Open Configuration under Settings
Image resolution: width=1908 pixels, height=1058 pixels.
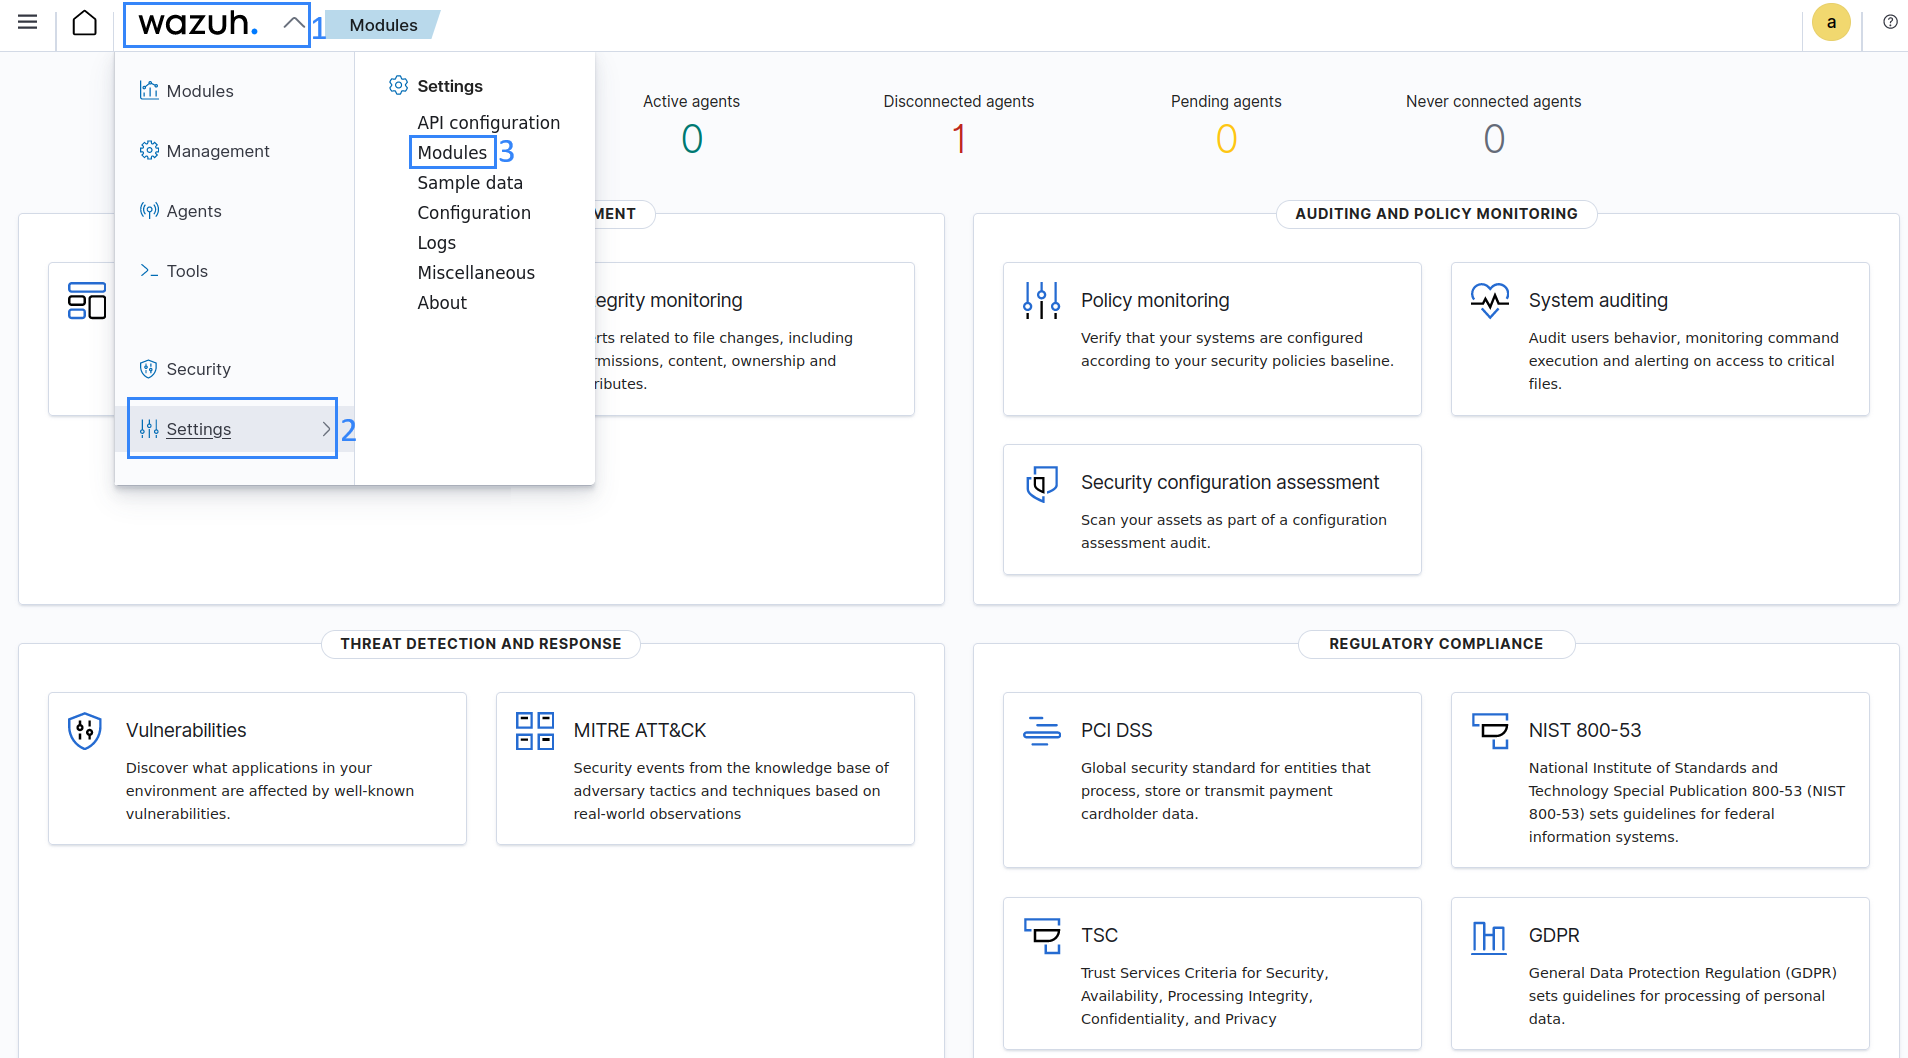474,213
